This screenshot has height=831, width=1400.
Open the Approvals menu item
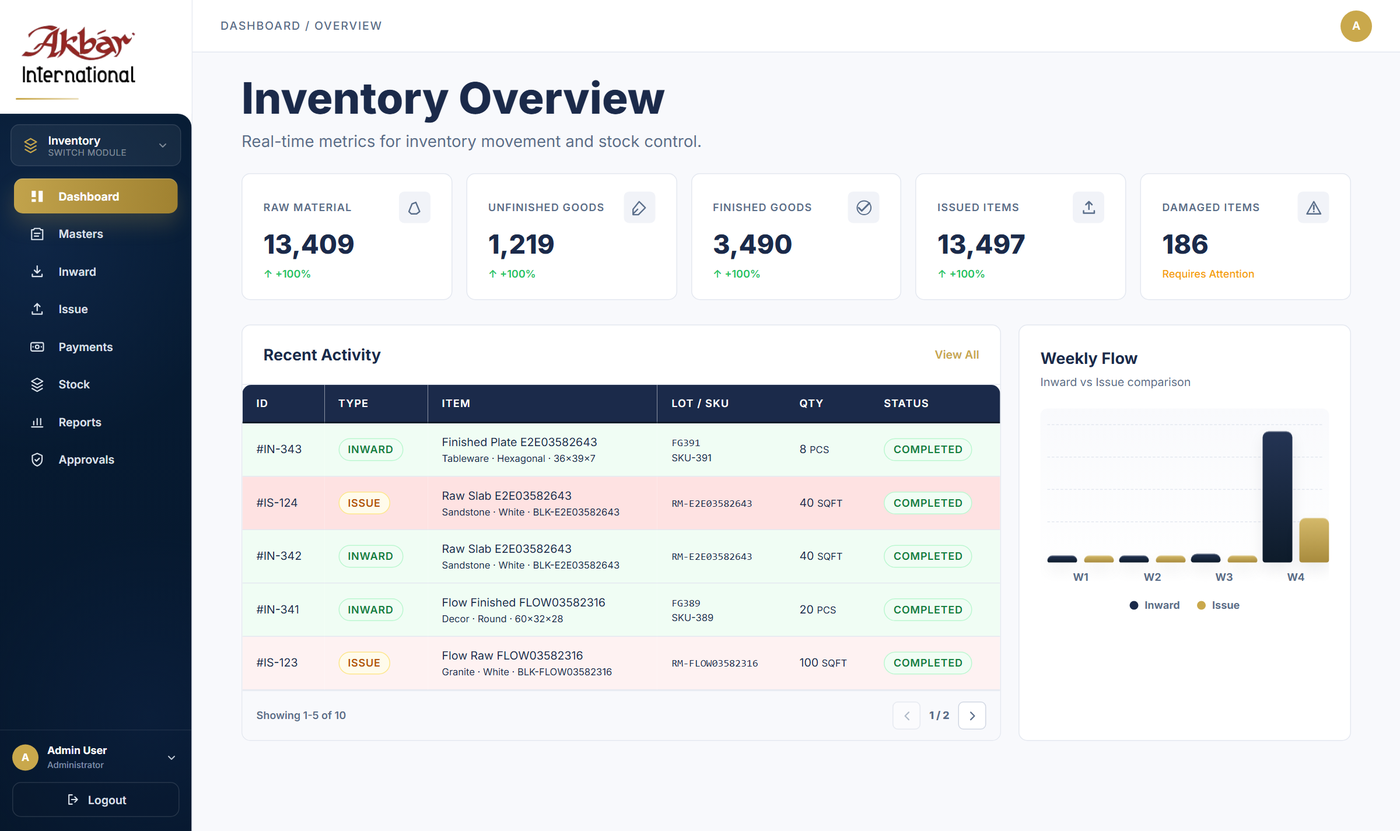(96, 460)
